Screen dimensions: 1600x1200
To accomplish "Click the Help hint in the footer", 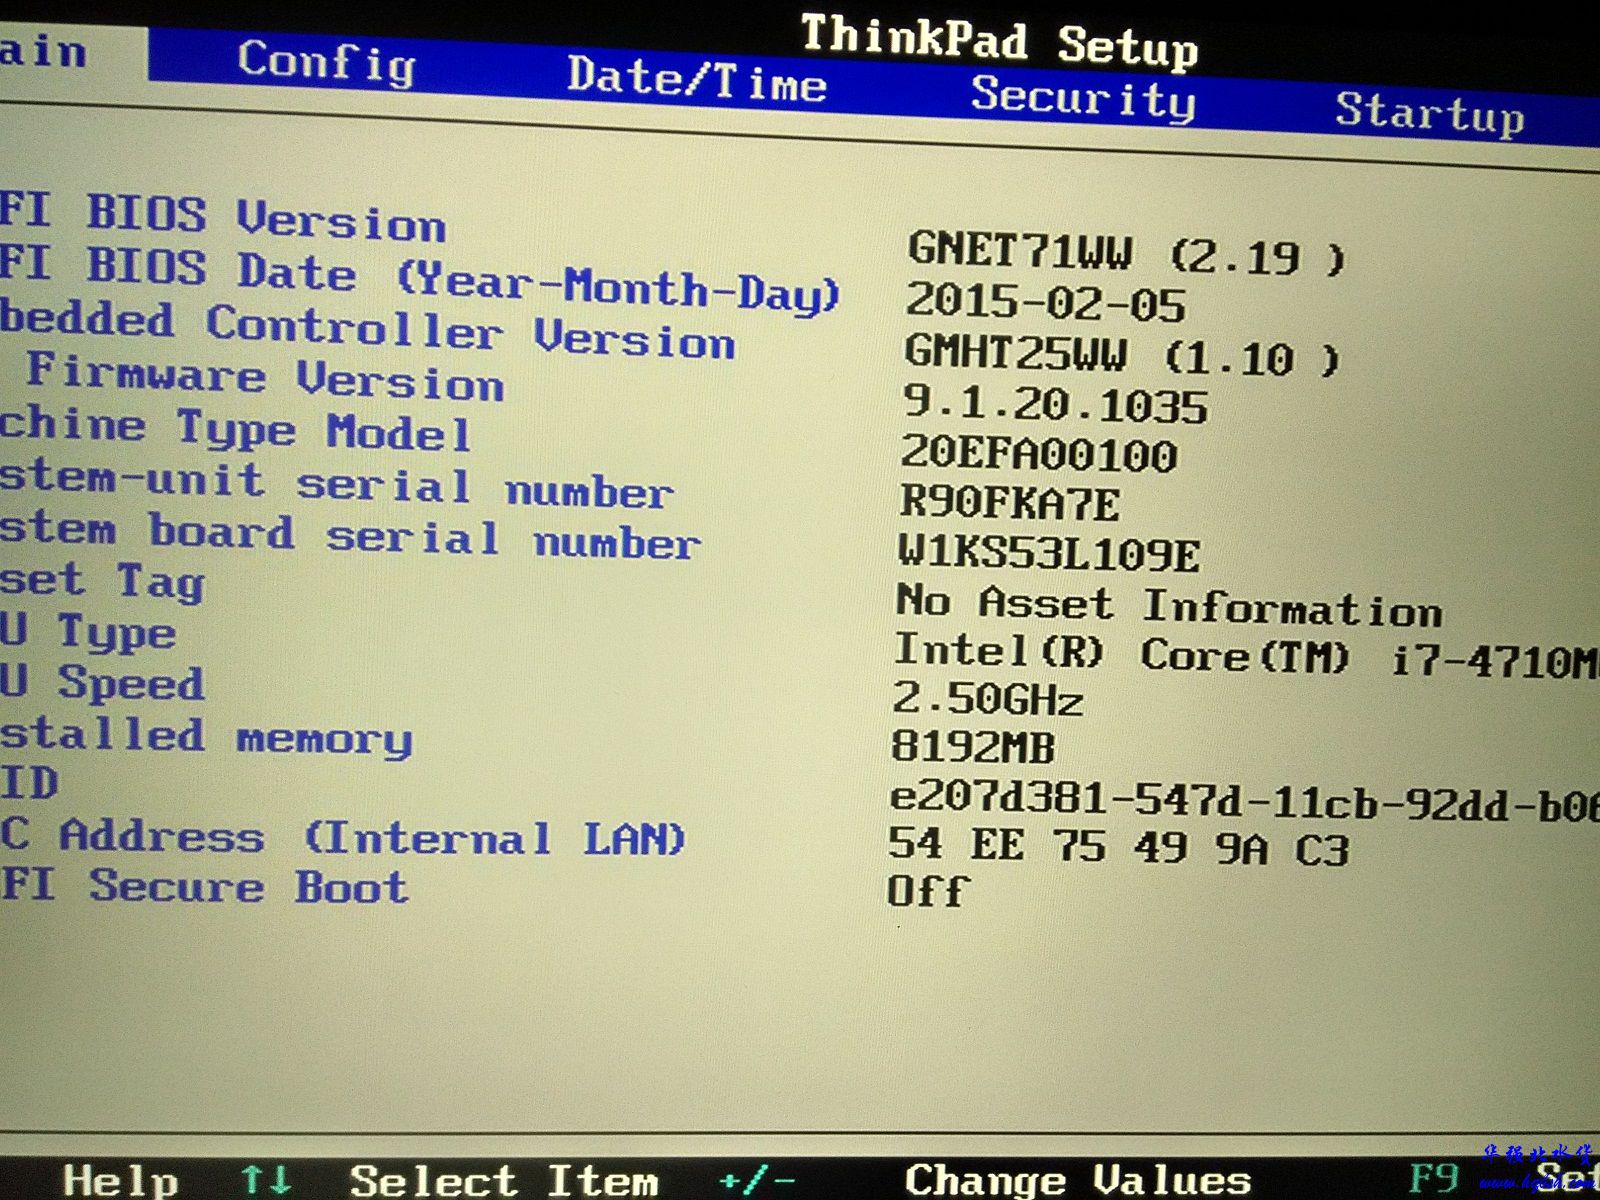I will click(121, 1181).
